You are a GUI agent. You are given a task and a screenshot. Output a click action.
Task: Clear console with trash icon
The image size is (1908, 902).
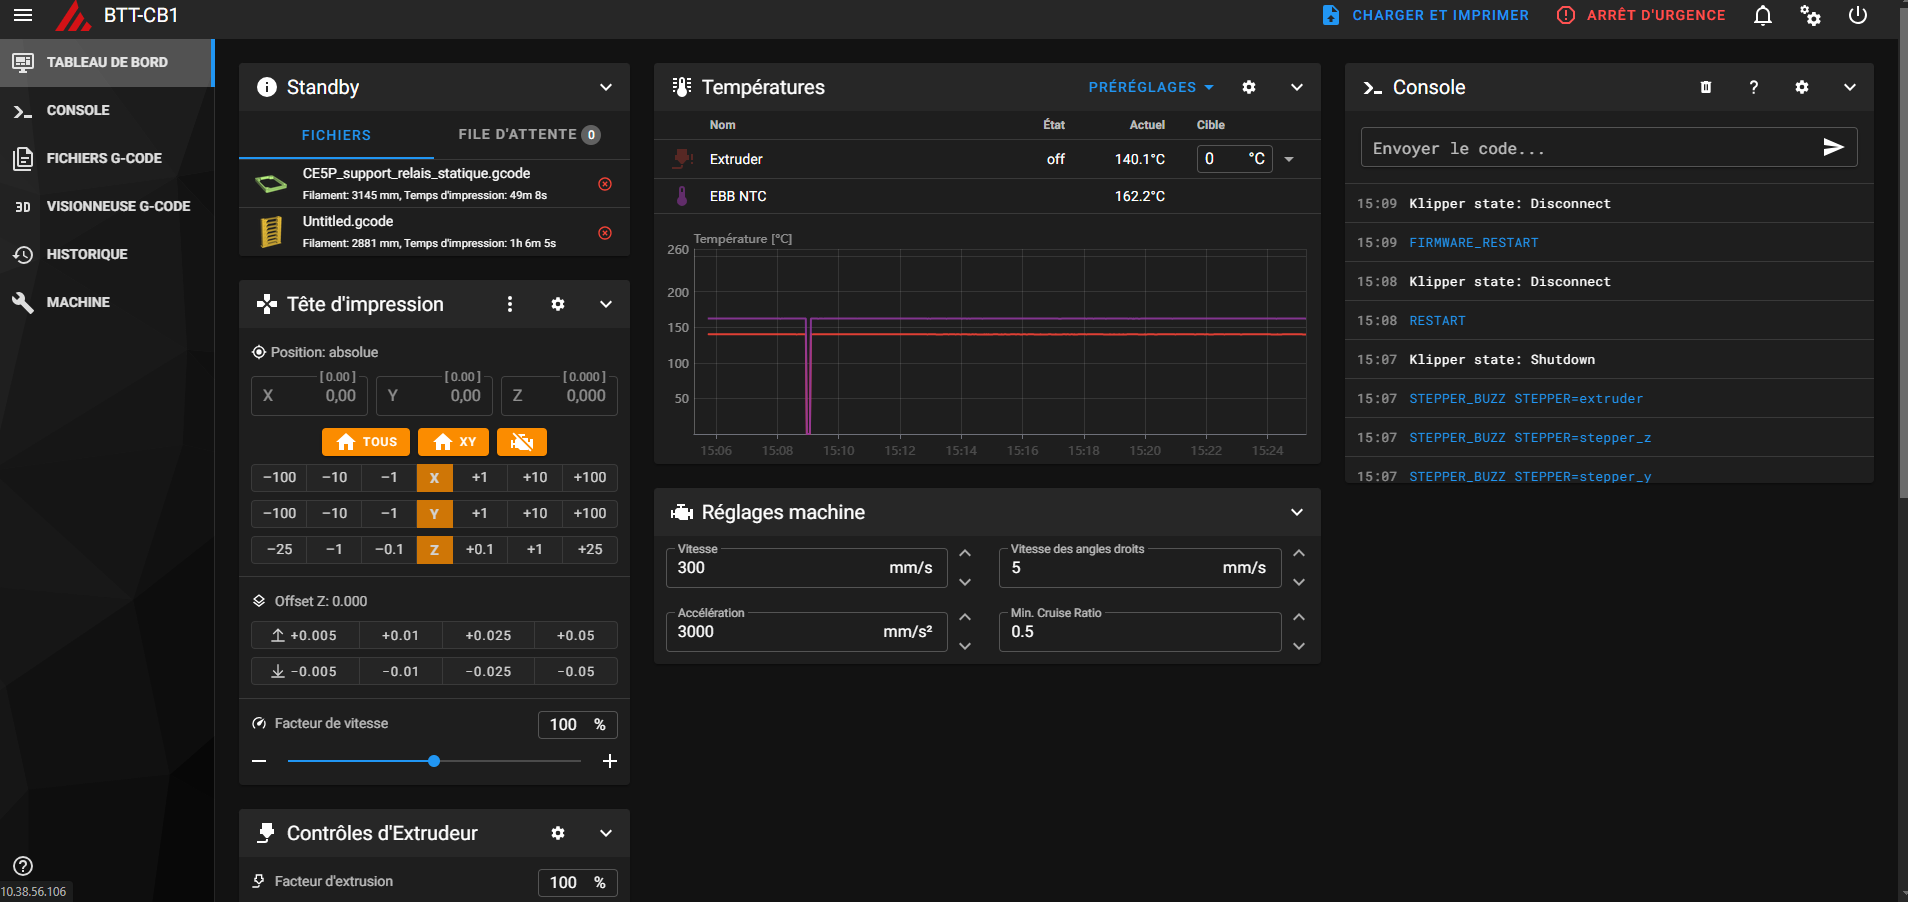click(1706, 88)
